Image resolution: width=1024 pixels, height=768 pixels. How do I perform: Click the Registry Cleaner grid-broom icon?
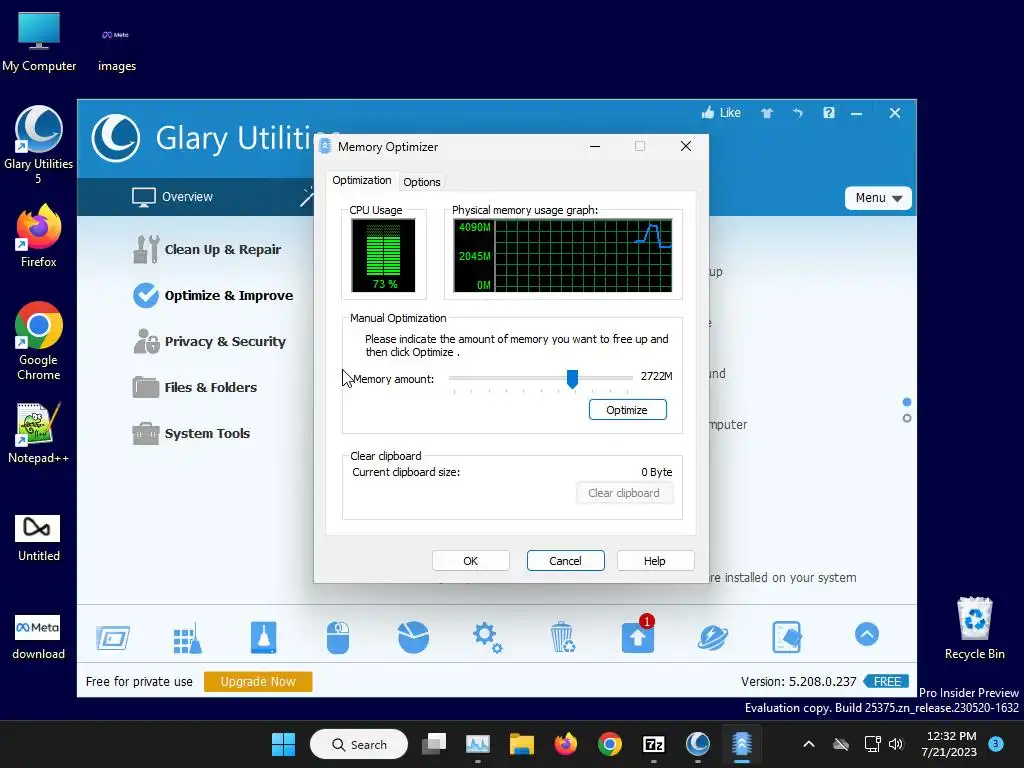click(x=187, y=637)
